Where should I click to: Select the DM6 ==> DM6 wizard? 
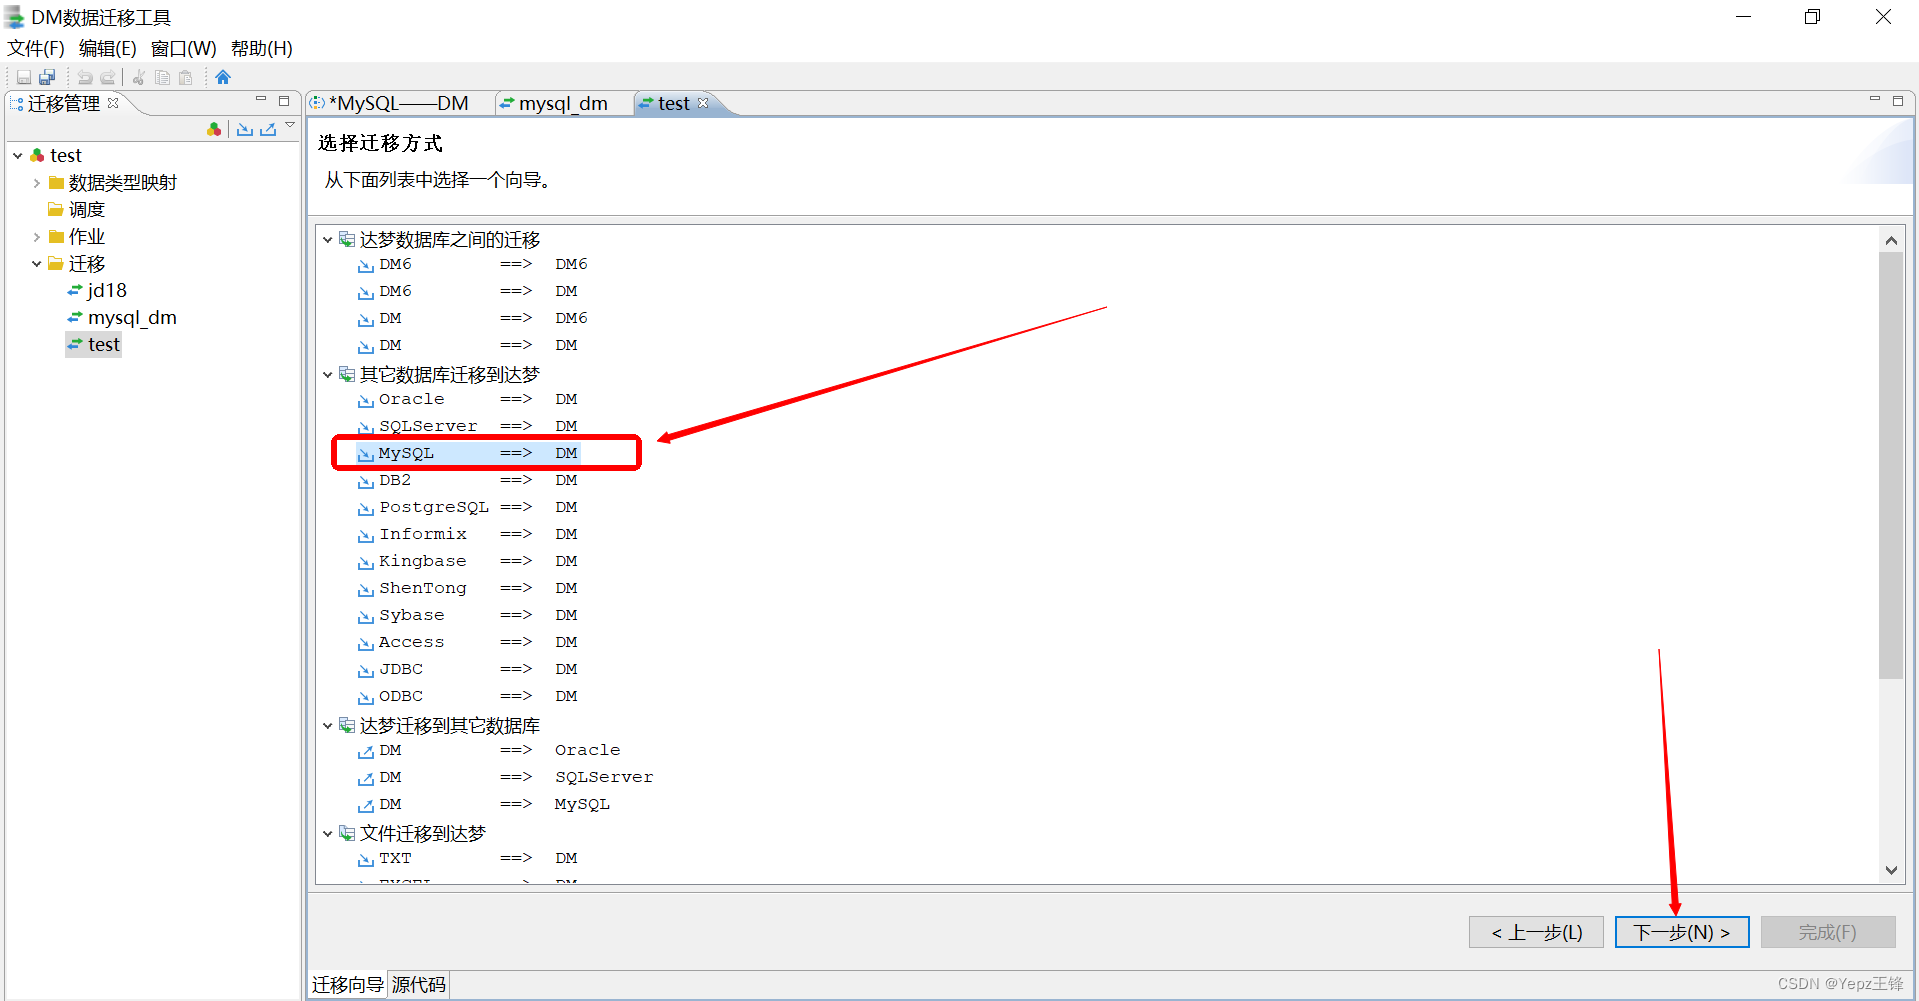point(472,264)
